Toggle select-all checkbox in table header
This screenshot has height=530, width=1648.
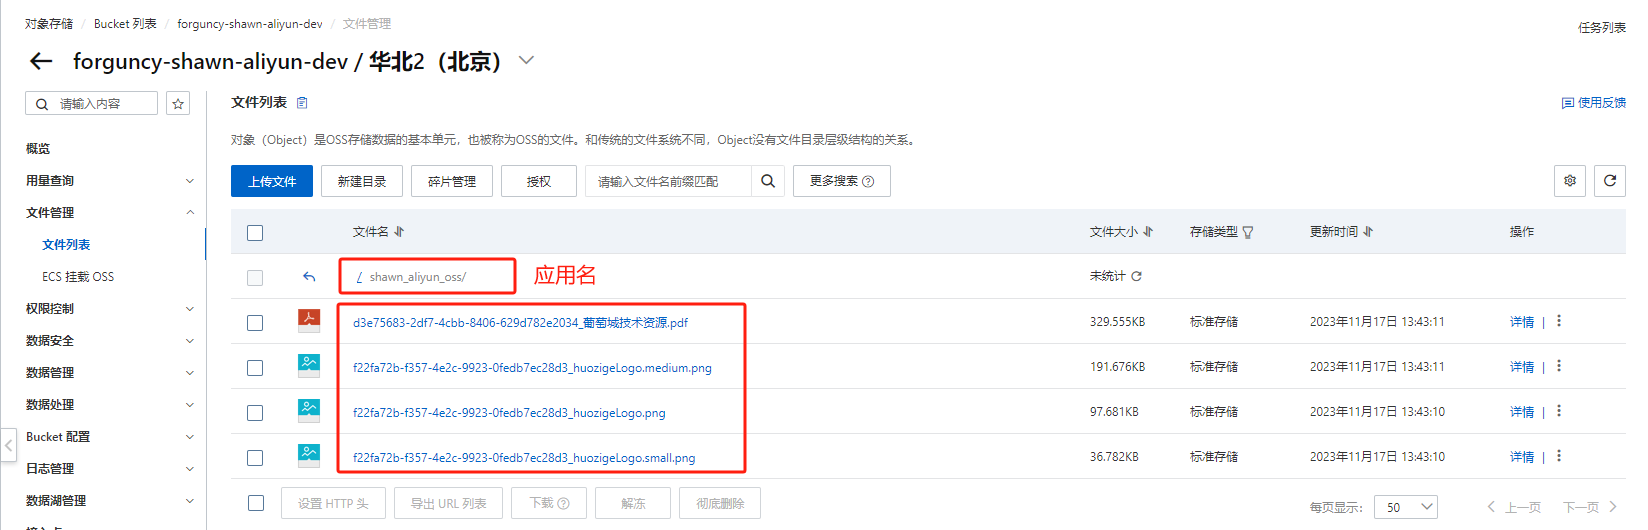tap(255, 233)
